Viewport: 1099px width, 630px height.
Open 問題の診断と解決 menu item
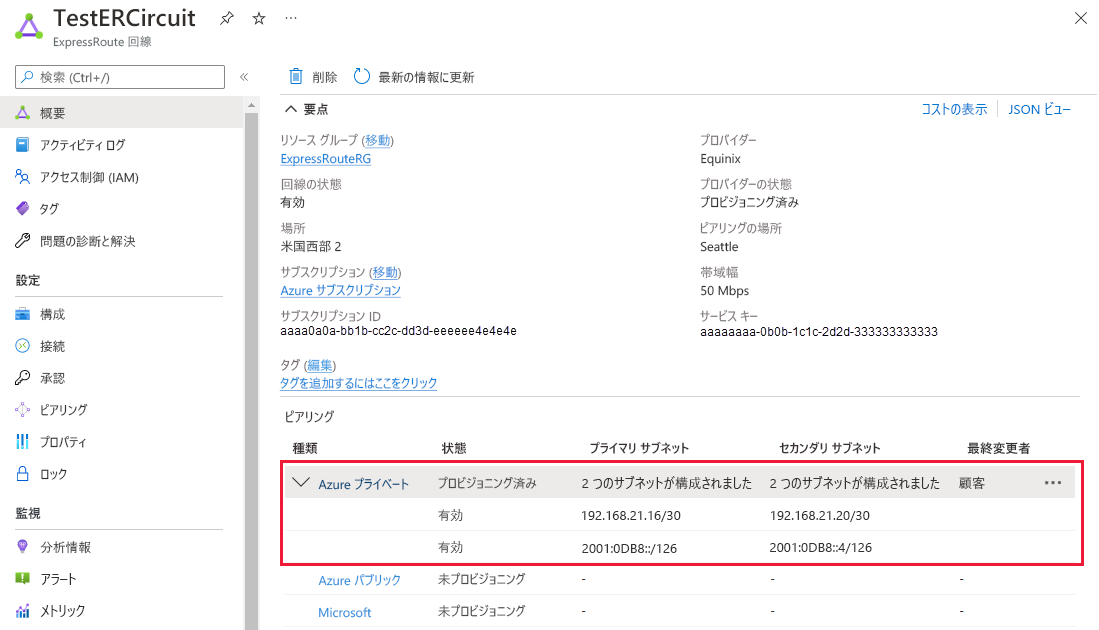[x=88, y=241]
